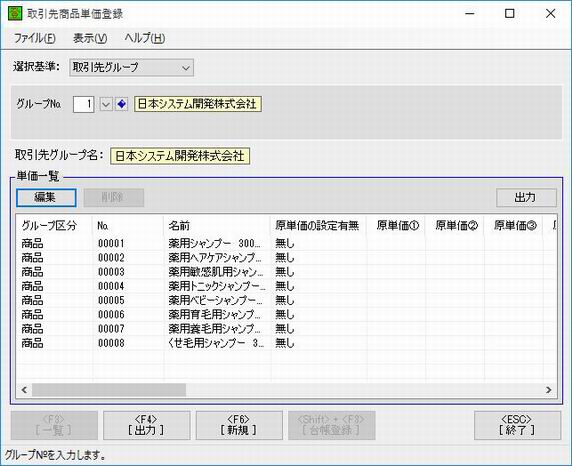Viewport: 572px width, 466px height.
Task: Open the ファイル(F) menu
Action: tap(35, 38)
